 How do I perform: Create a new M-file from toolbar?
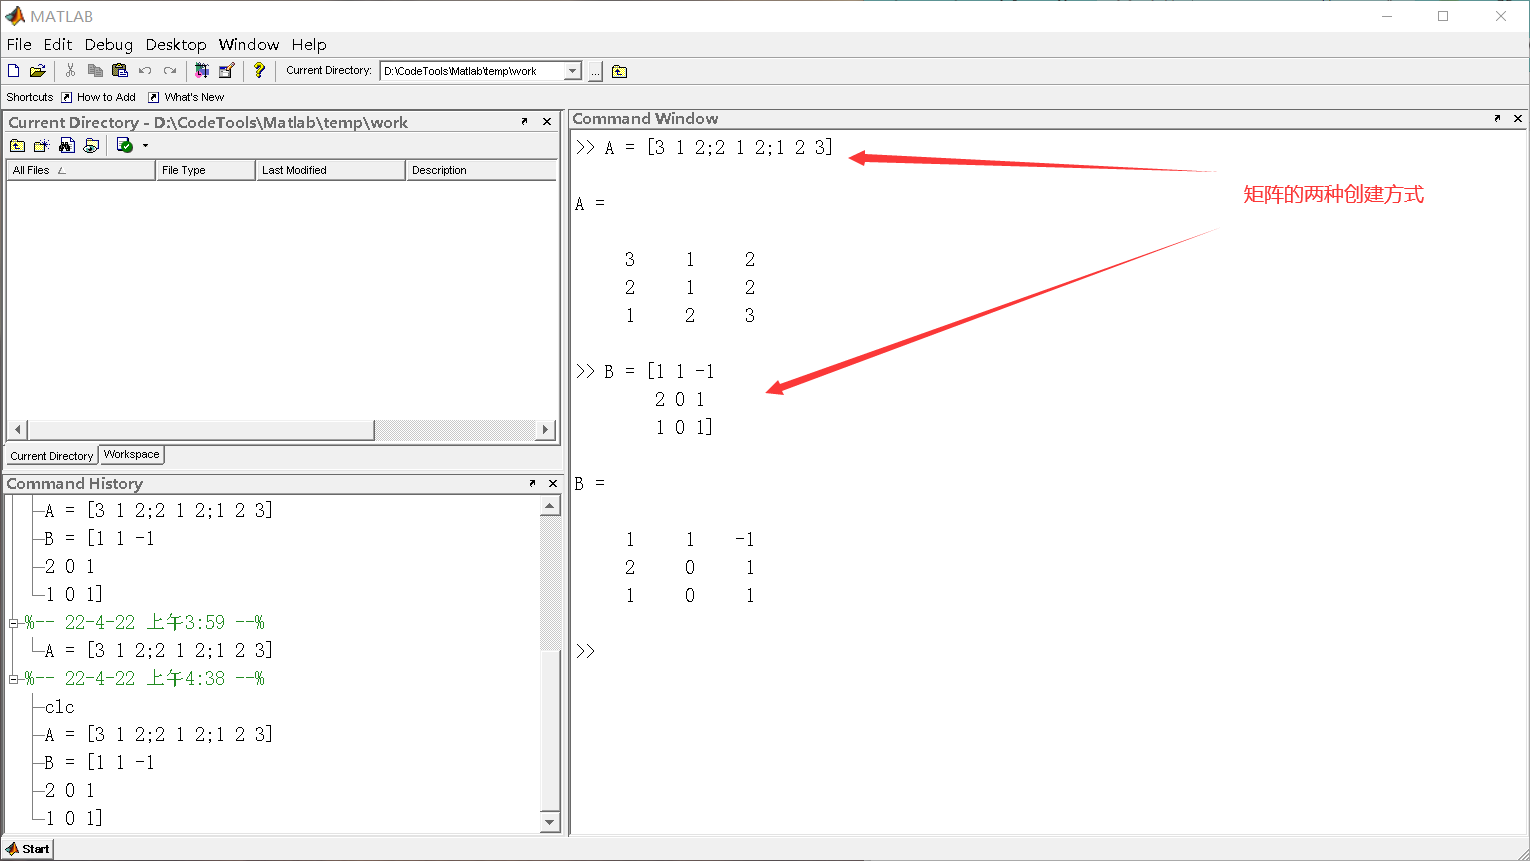pos(14,71)
